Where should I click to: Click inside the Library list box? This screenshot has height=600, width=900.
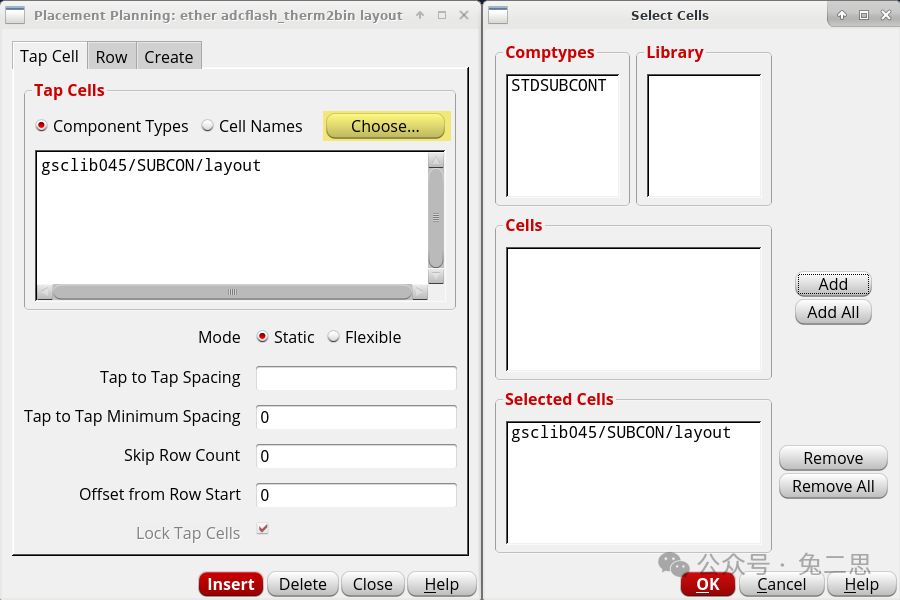[x=704, y=136]
